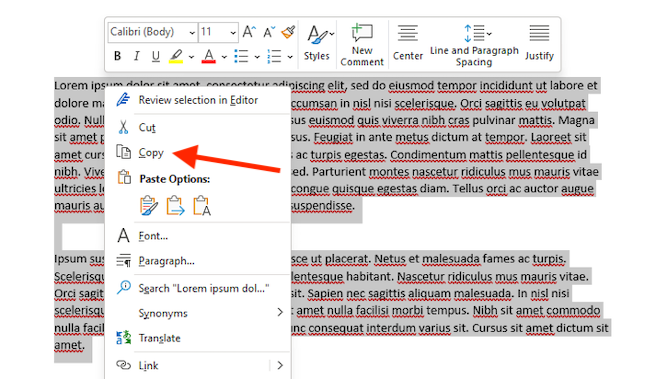Viewport: 650px width, 379px height.
Task: Click the word "consequat" in the document
Action: 335,328
